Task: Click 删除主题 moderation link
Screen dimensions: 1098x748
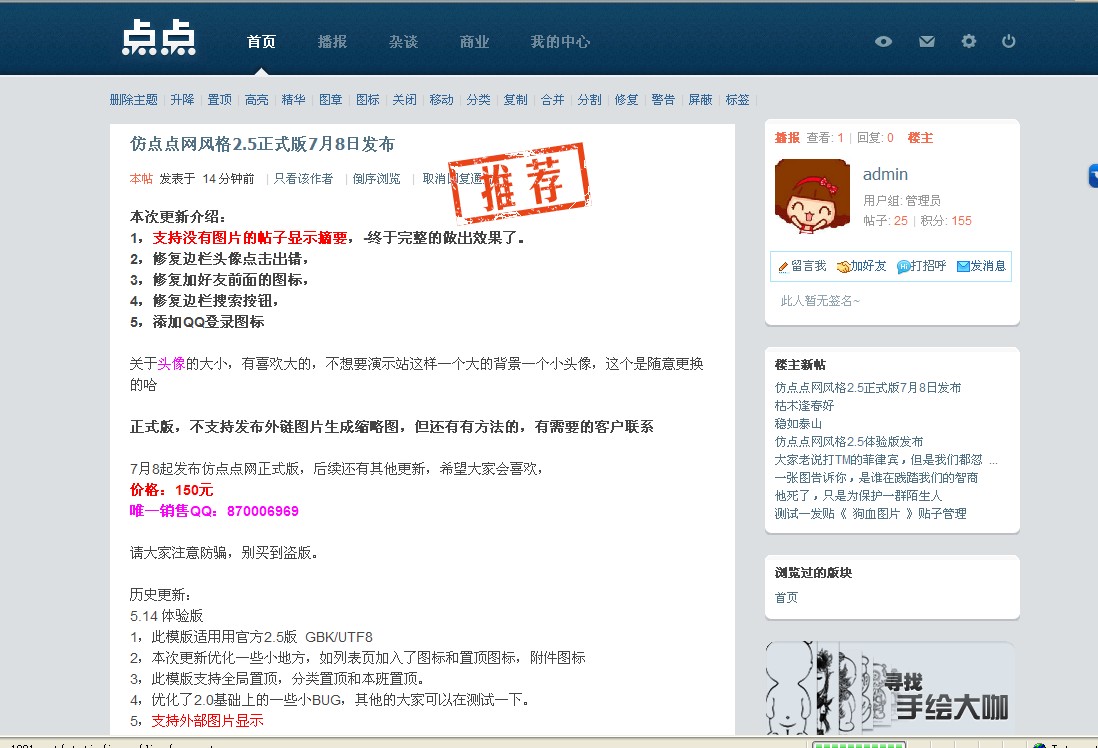Action: pos(134,99)
